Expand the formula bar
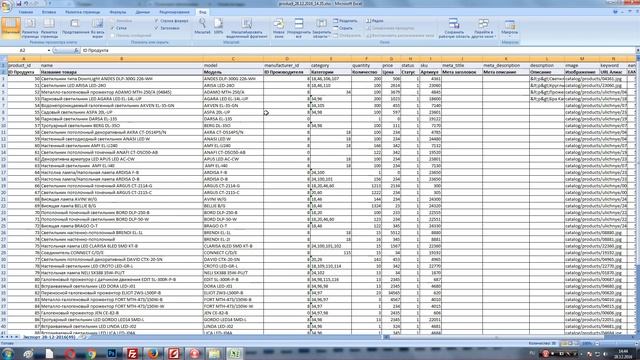The image size is (640, 360). point(637,50)
